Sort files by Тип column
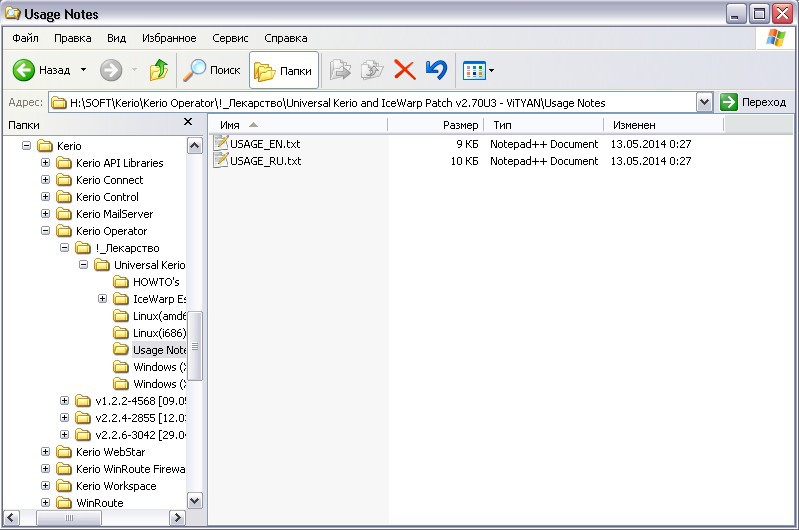Image resolution: width=799 pixels, height=530 pixels. coord(543,125)
